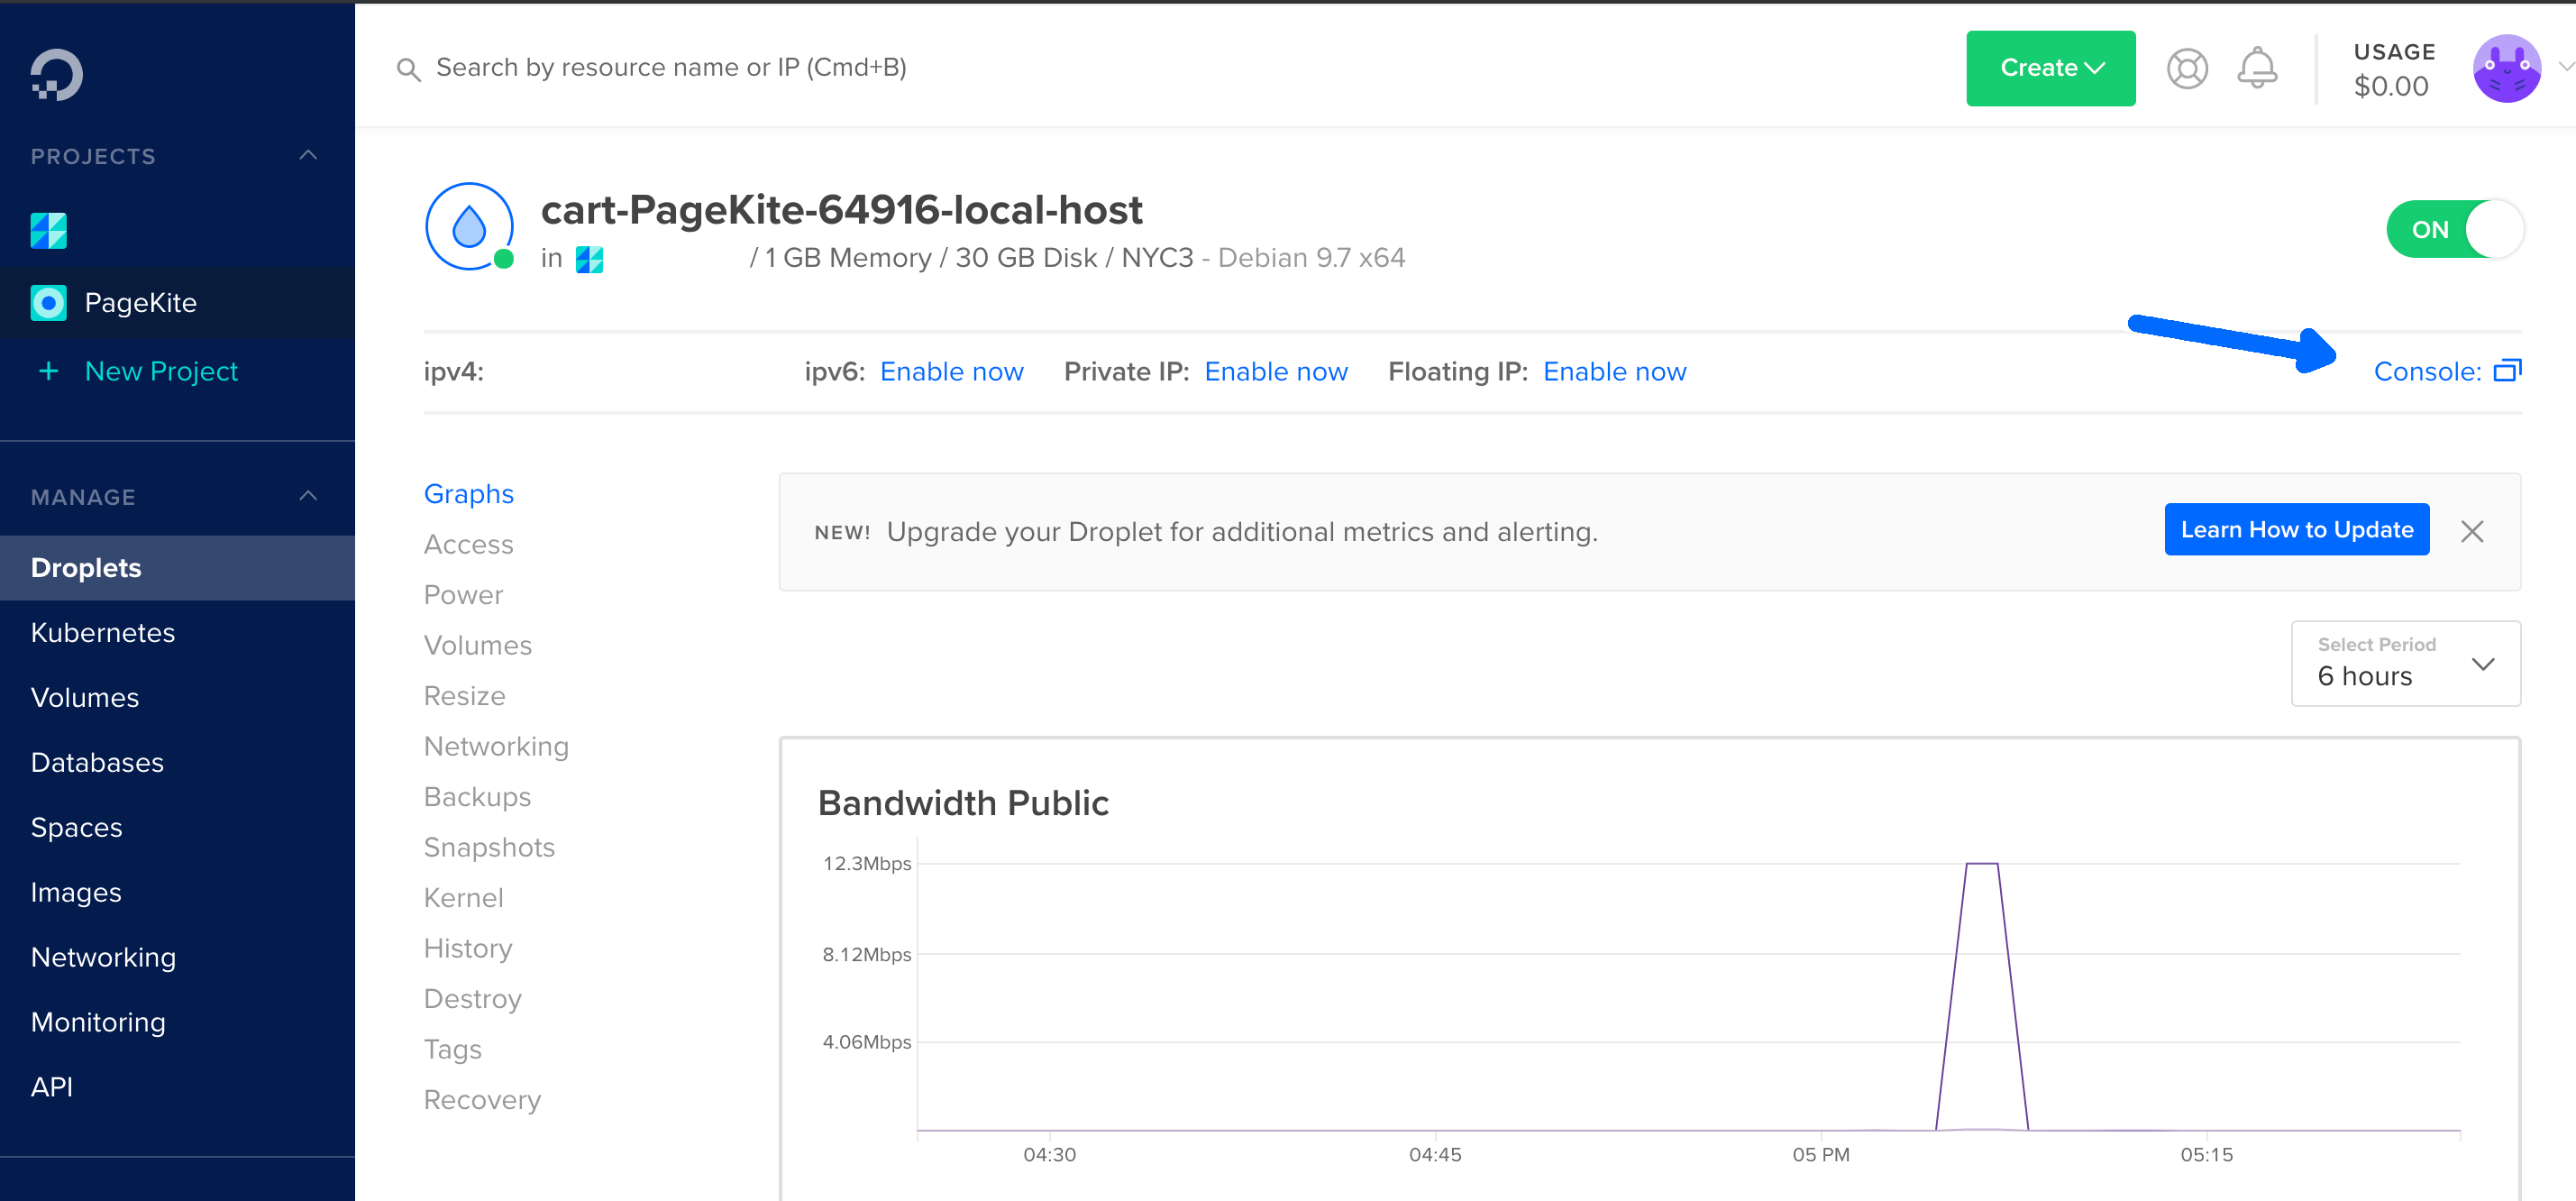Open Volumes in Manage sidebar
This screenshot has height=1201, width=2576.
[x=84, y=698]
